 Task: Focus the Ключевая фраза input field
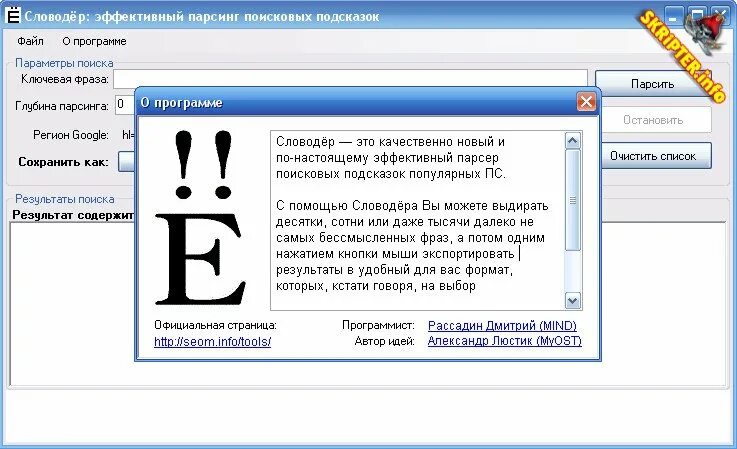tap(350, 79)
